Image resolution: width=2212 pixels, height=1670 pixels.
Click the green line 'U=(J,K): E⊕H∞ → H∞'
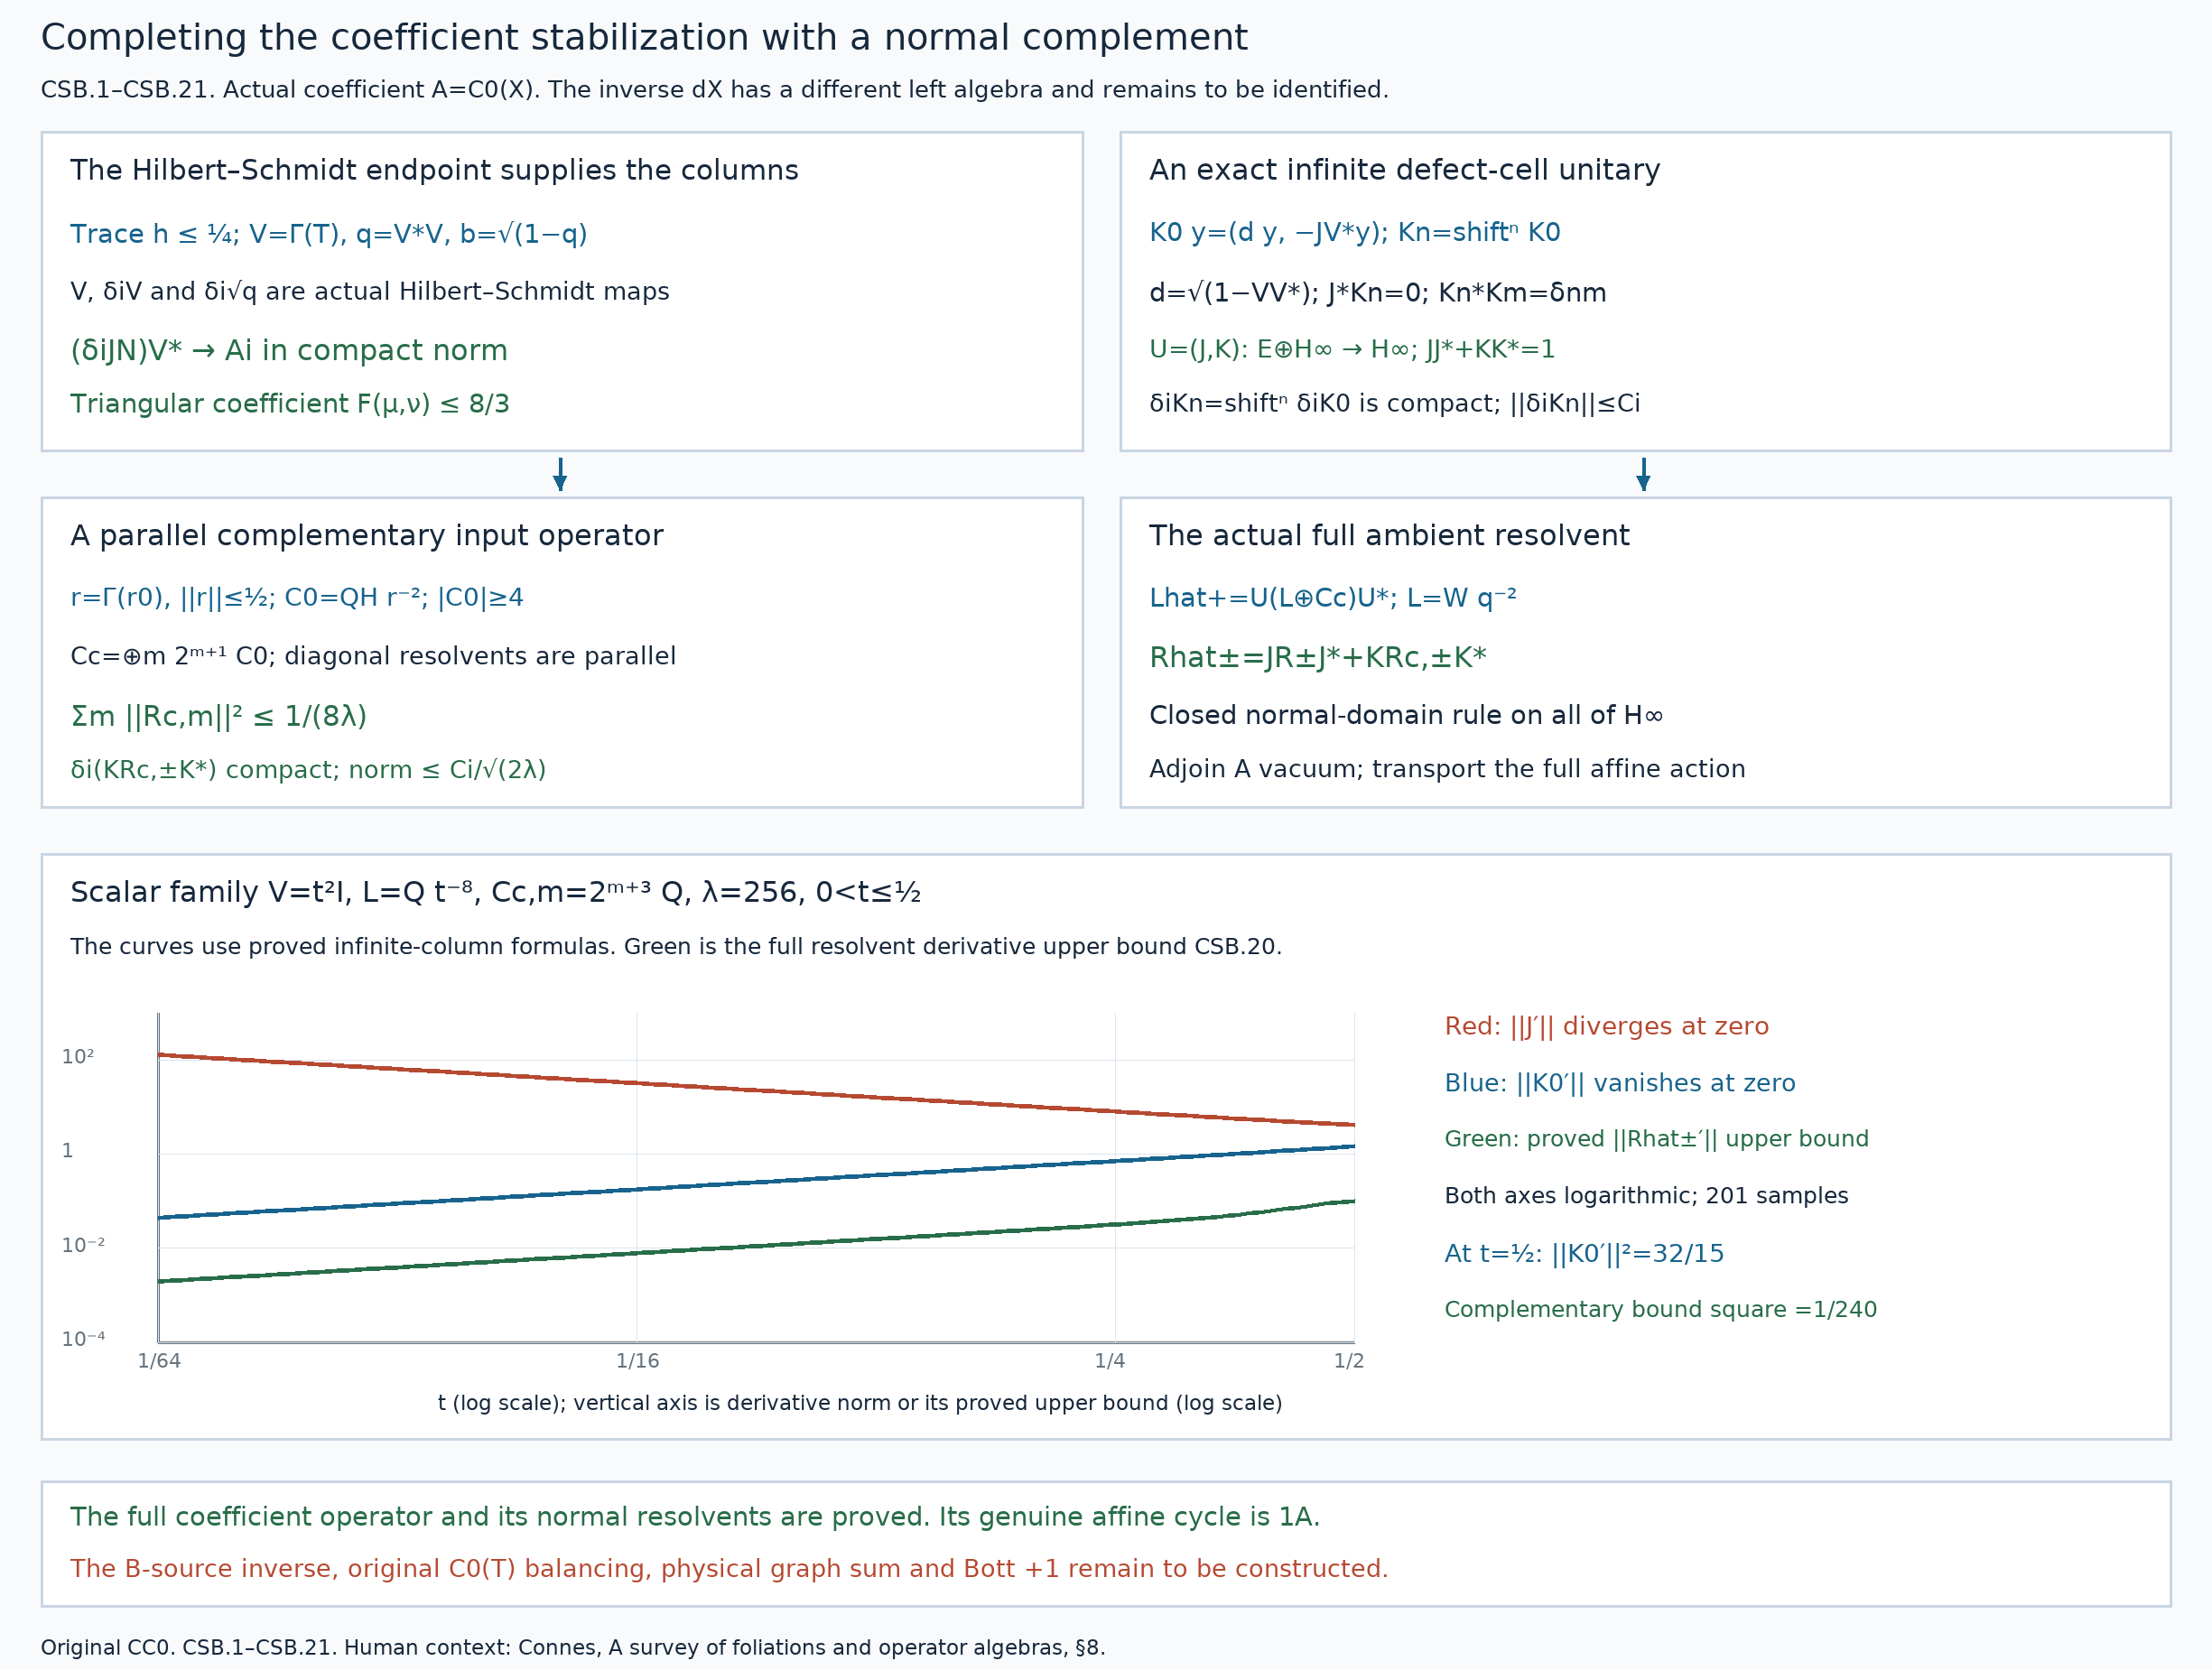tap(1352, 349)
